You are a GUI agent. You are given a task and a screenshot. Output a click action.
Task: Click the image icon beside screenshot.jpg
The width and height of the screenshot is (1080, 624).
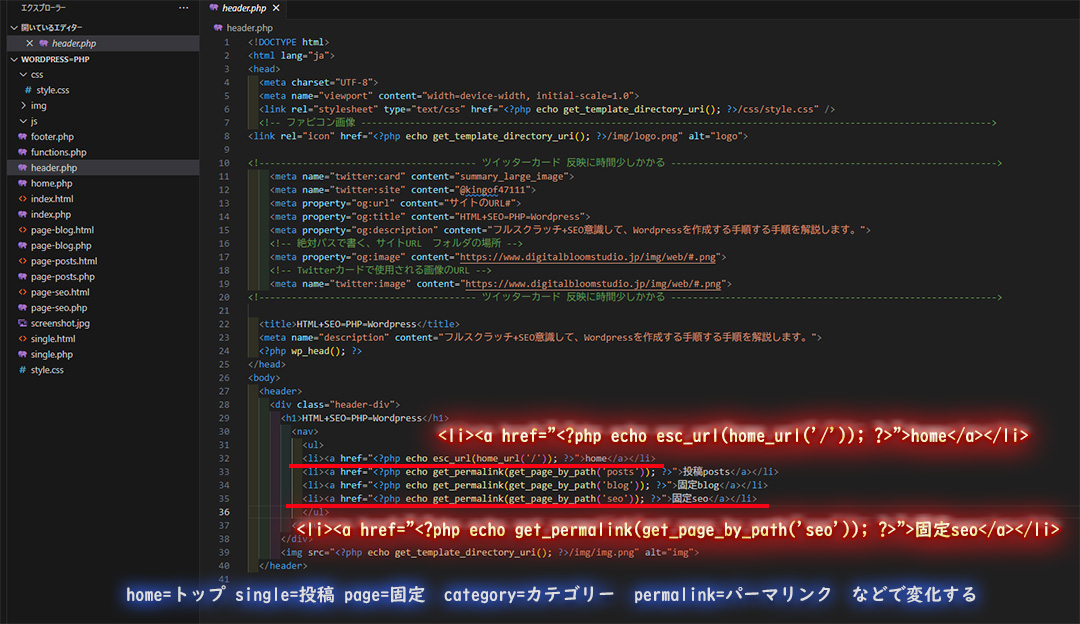point(23,323)
